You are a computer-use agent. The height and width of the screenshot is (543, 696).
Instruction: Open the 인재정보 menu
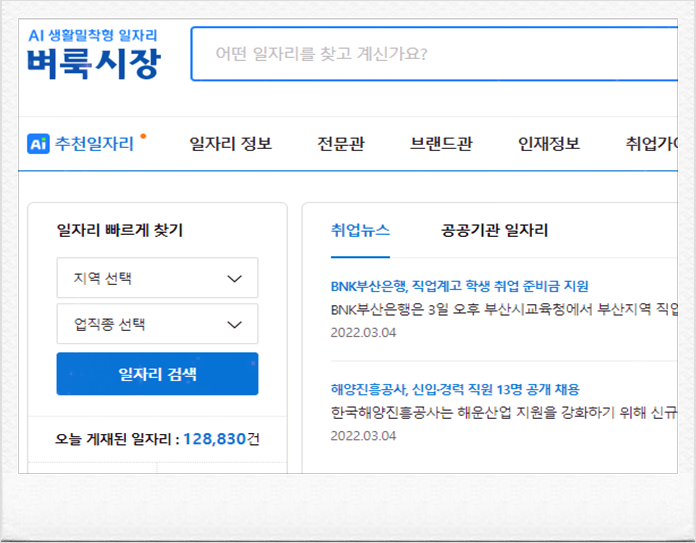[549, 143]
